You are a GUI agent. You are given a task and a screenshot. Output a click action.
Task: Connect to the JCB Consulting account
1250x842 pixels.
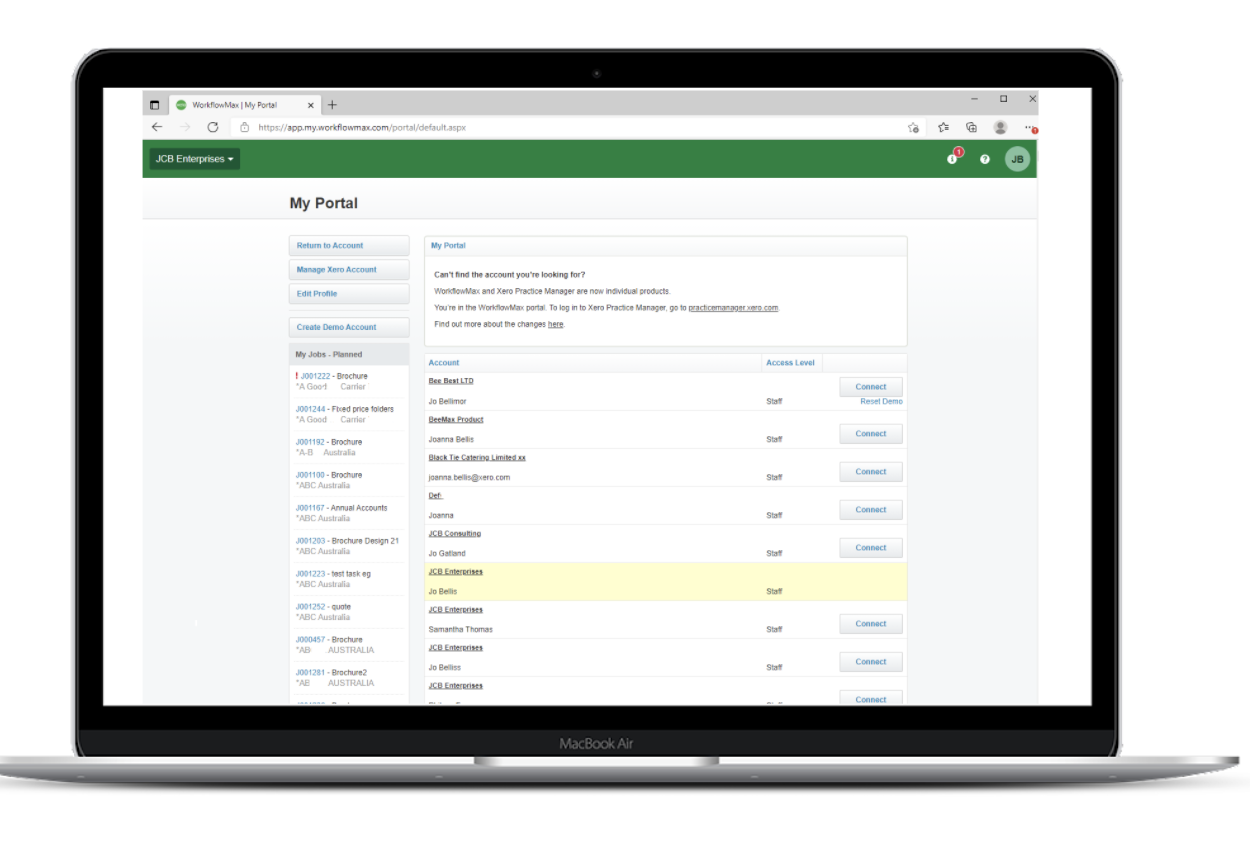pyautogui.click(x=871, y=548)
